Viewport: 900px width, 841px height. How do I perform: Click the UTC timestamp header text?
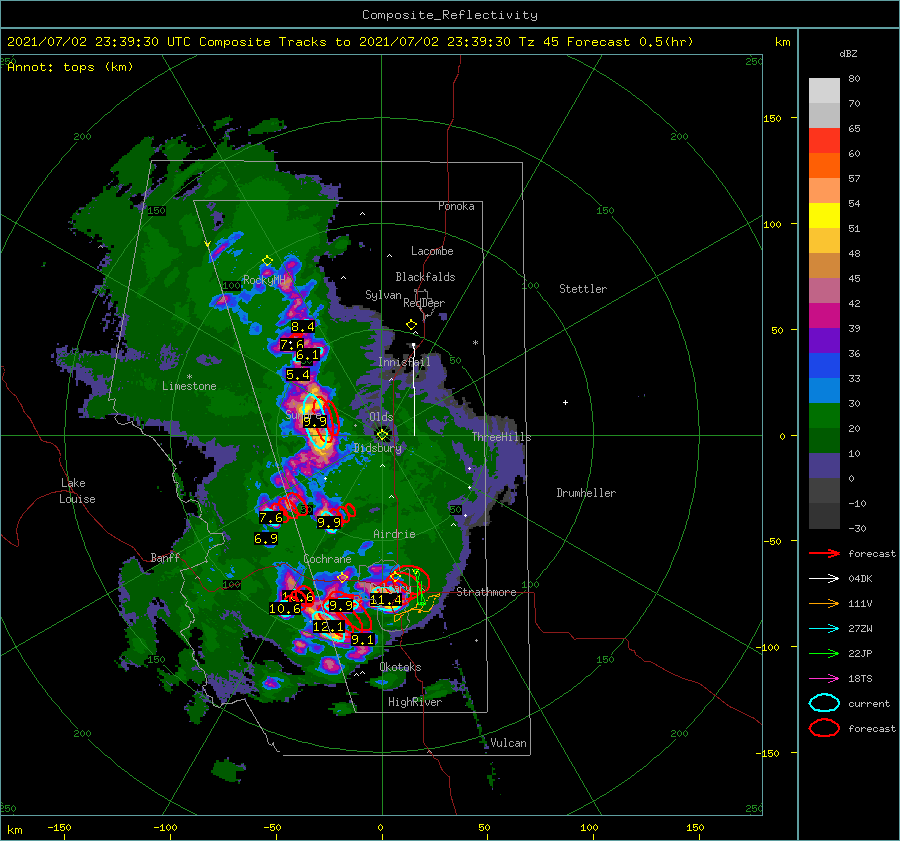point(350,42)
